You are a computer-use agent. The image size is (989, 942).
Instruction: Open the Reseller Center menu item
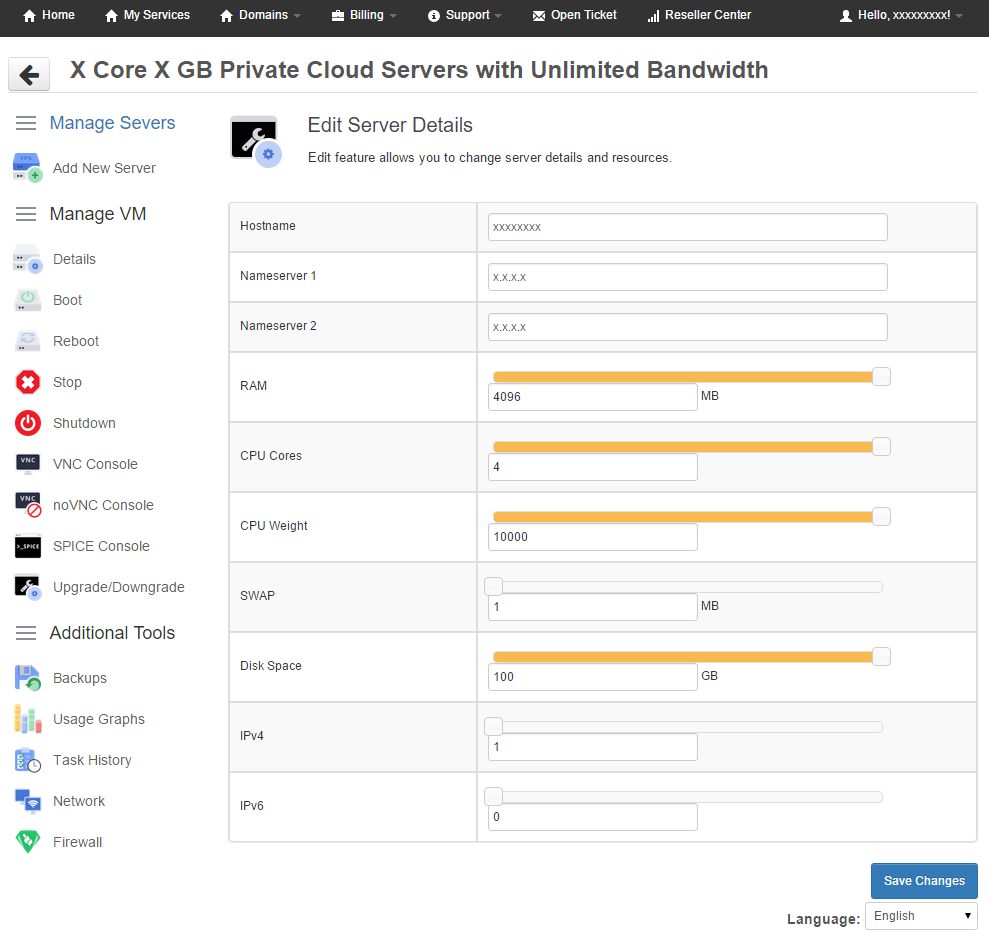point(699,16)
